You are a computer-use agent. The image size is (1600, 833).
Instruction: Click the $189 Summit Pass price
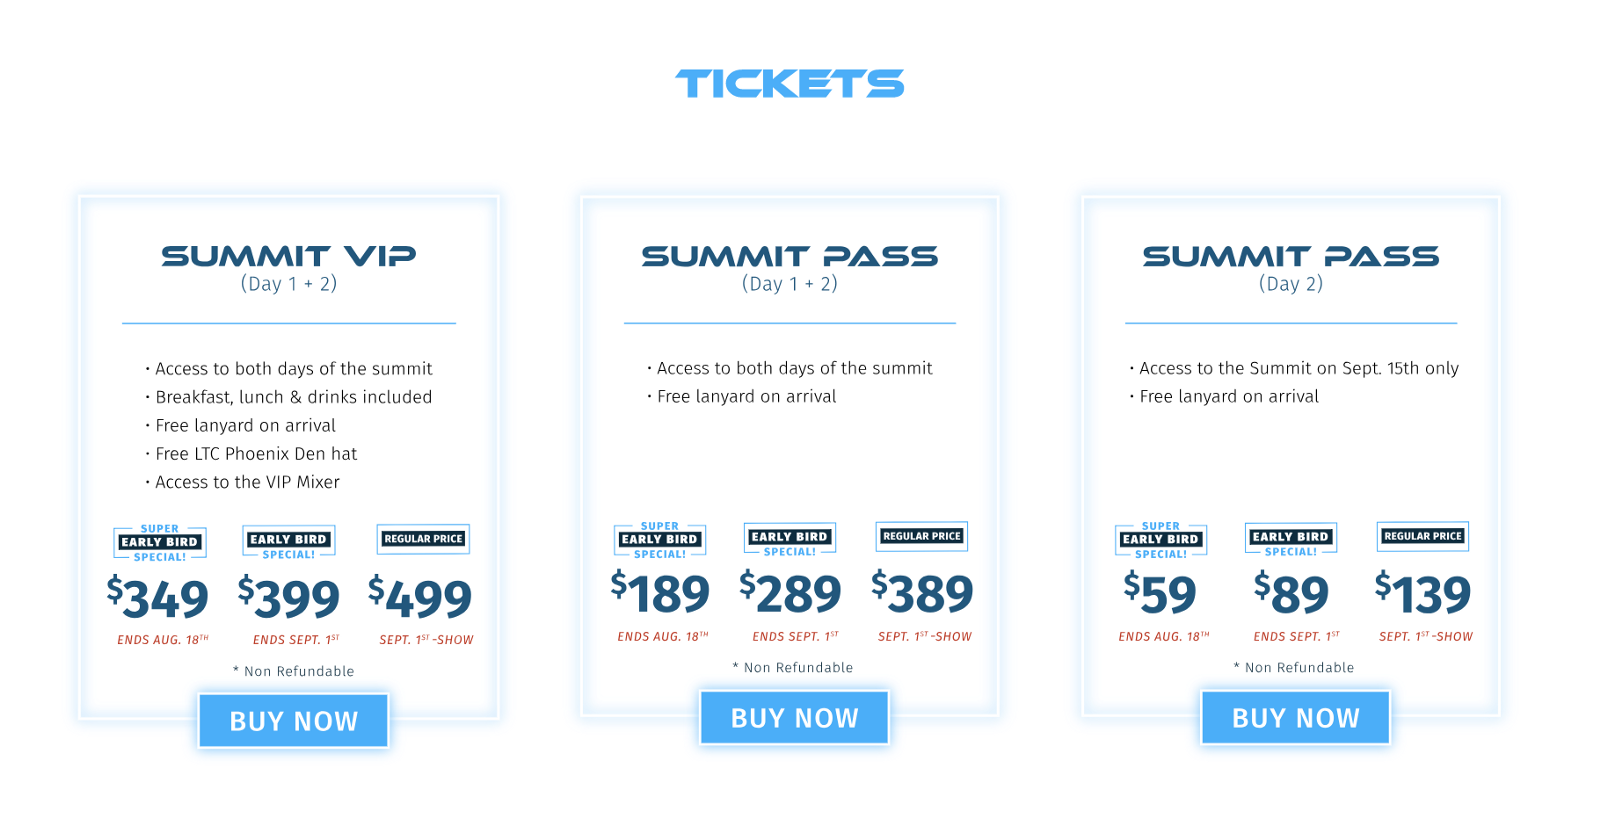661,594
